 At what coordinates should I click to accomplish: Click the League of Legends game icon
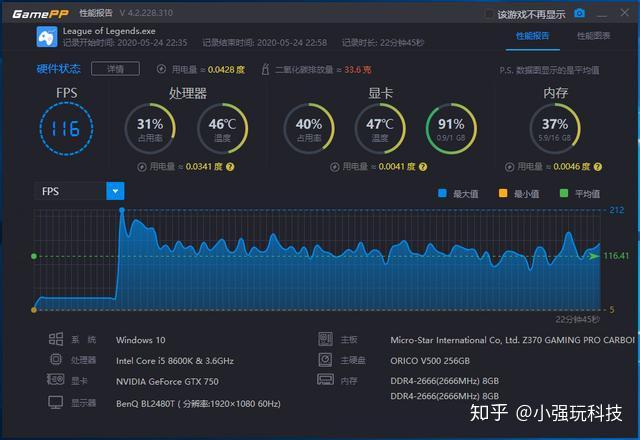tap(47, 37)
